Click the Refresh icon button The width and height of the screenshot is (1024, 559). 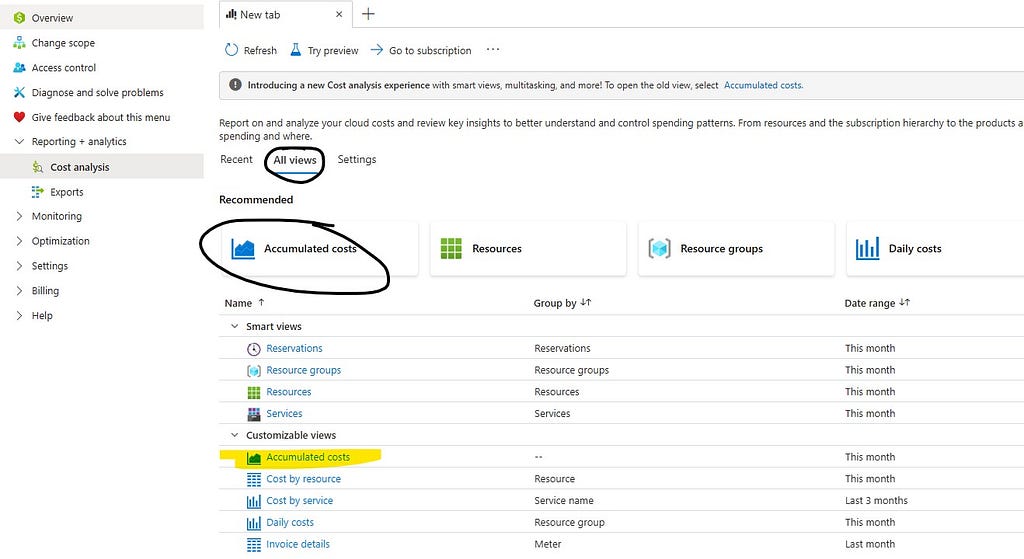pos(231,50)
